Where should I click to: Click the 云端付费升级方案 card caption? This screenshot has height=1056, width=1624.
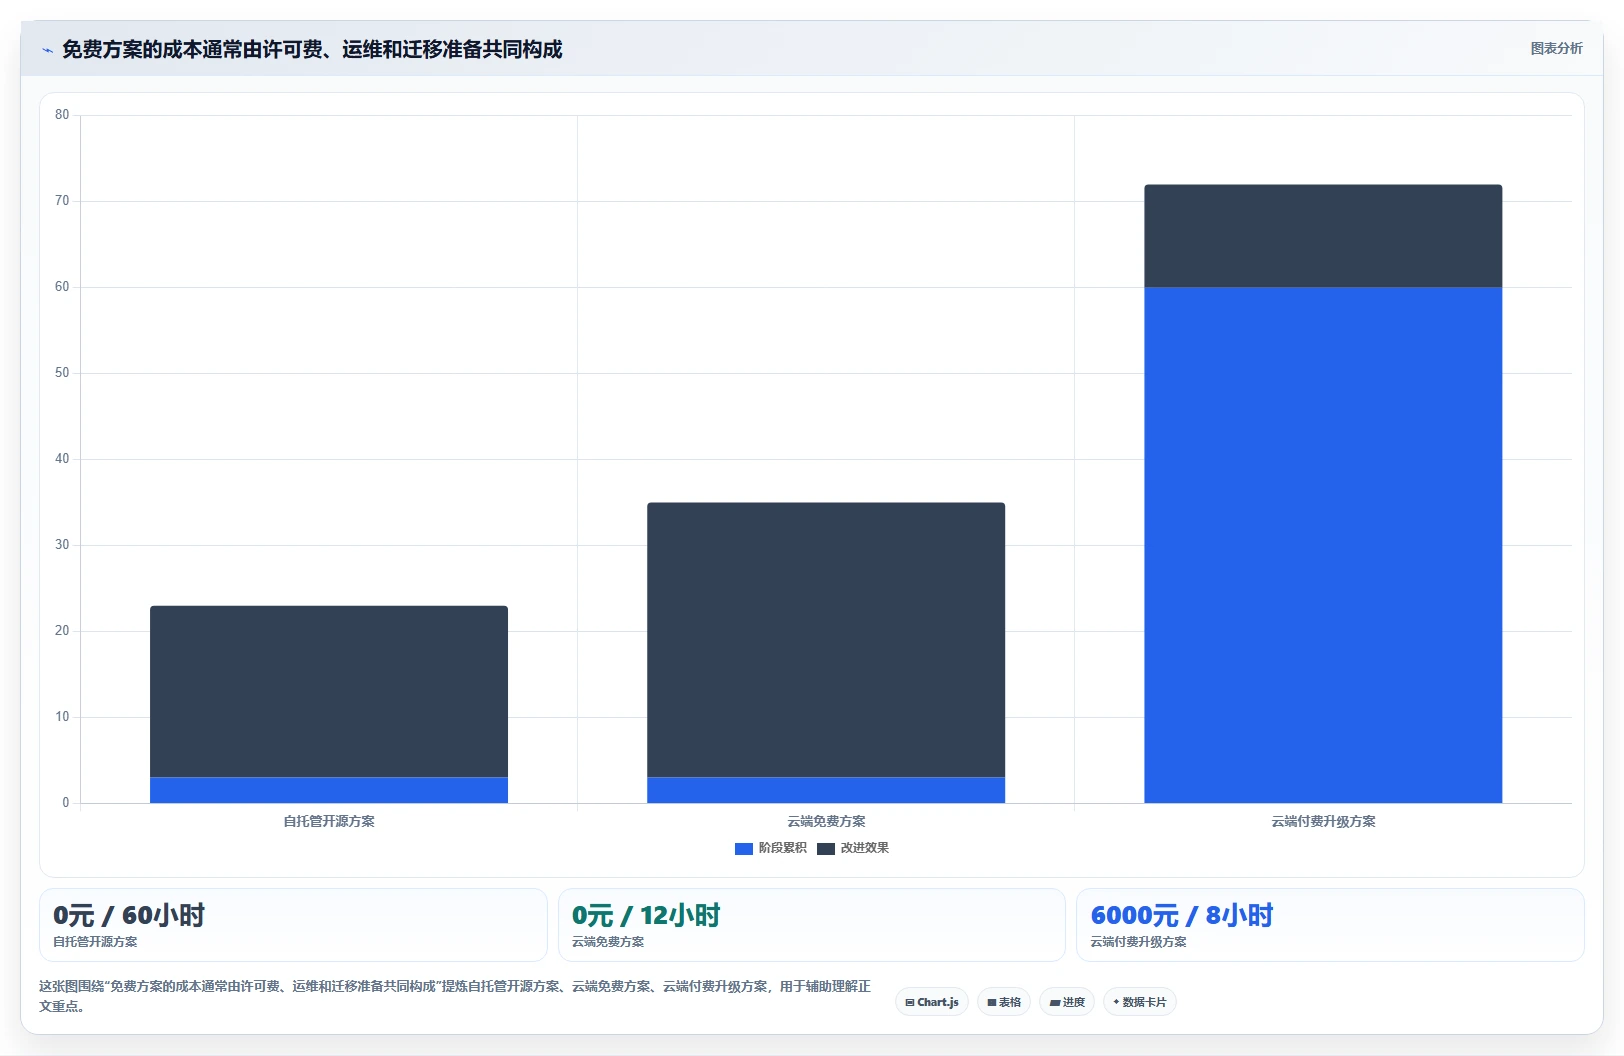pos(1138,942)
